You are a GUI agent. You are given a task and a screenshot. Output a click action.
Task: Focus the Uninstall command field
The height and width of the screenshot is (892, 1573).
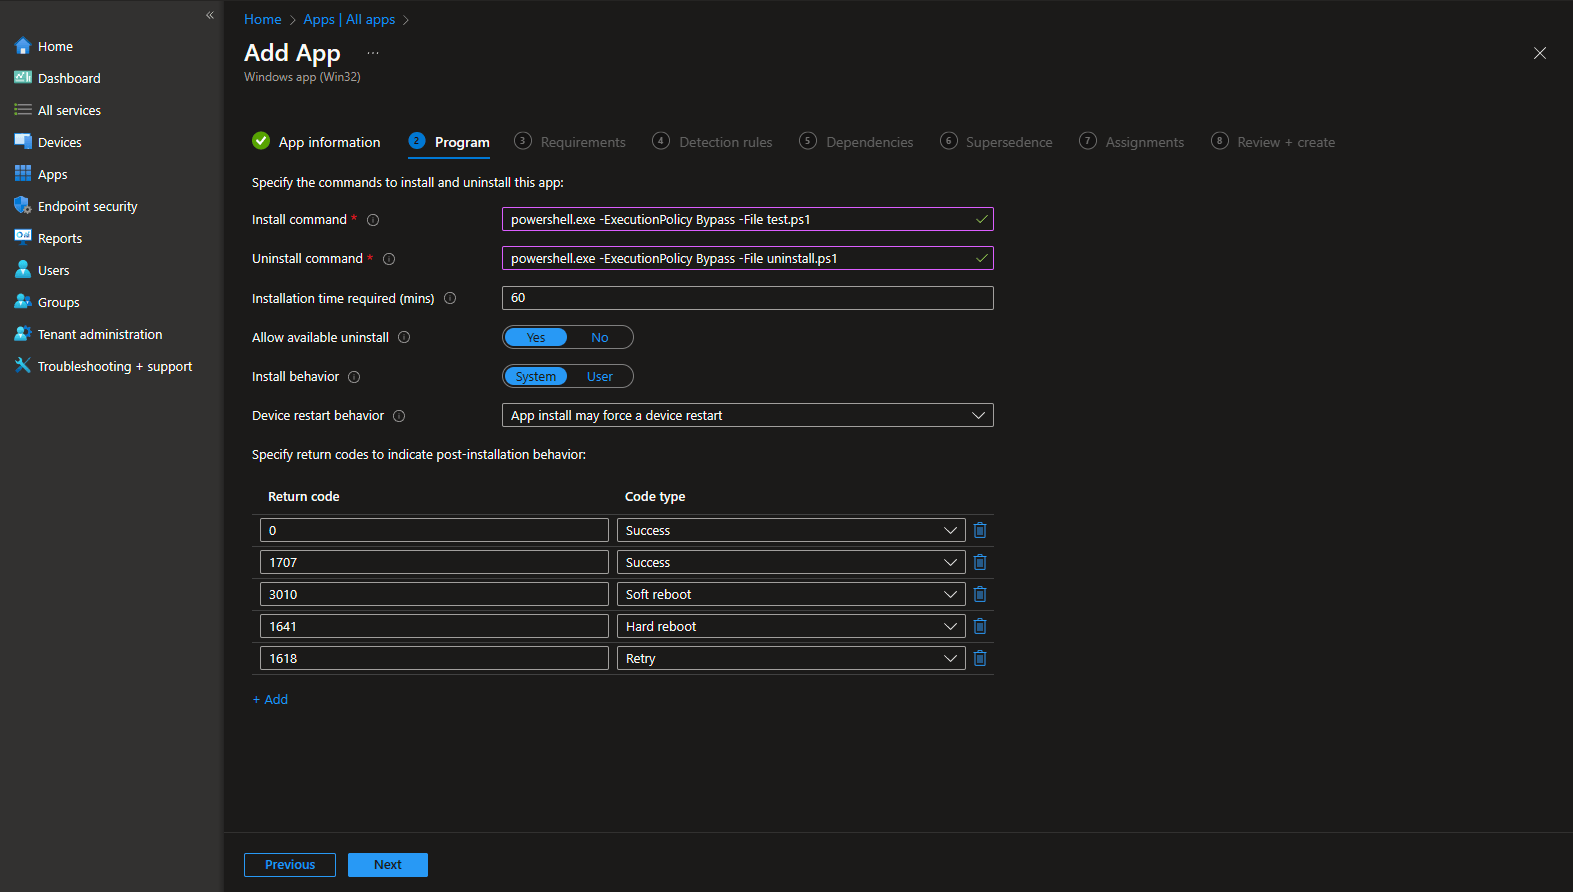tap(748, 258)
